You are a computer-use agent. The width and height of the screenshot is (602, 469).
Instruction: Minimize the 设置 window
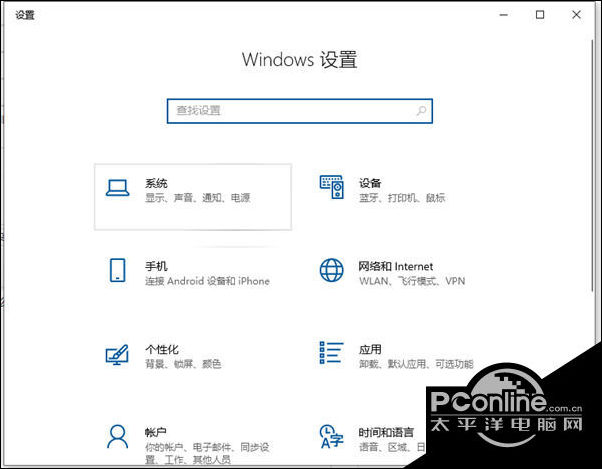click(x=504, y=15)
